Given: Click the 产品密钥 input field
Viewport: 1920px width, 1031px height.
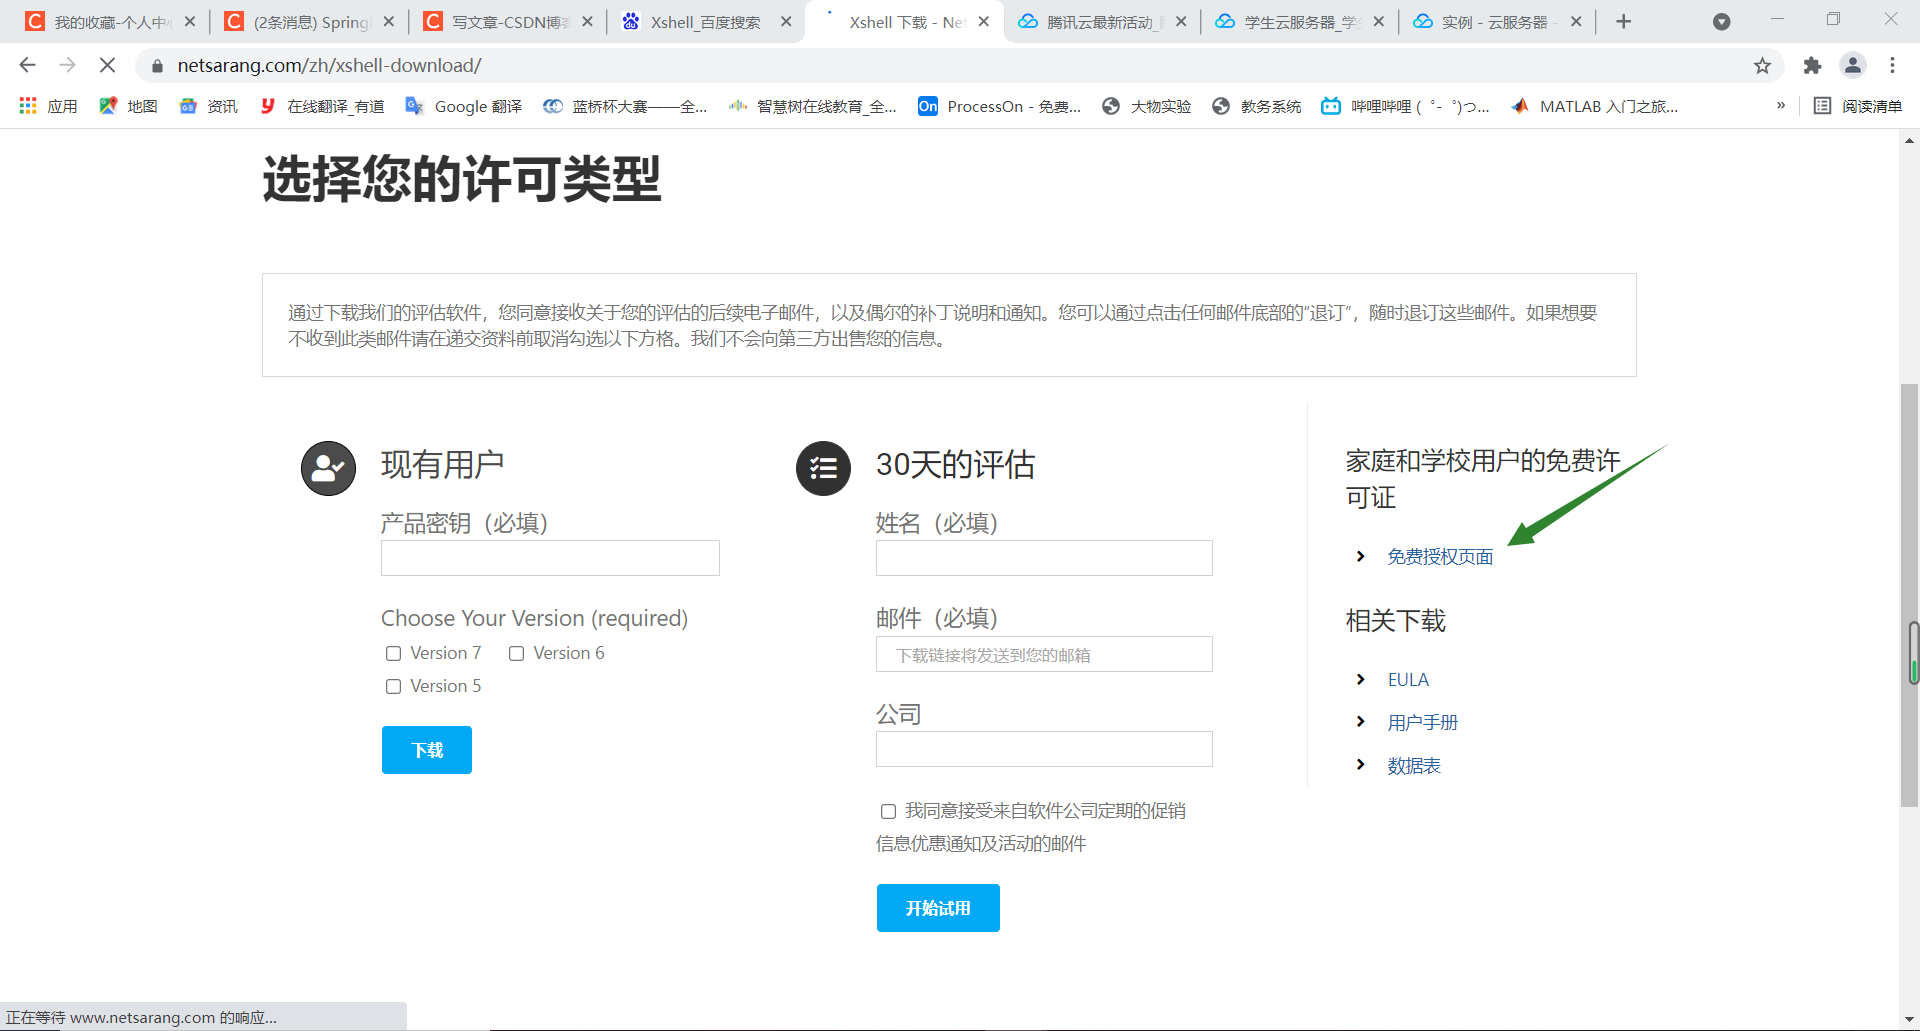Looking at the screenshot, I should coord(549,558).
